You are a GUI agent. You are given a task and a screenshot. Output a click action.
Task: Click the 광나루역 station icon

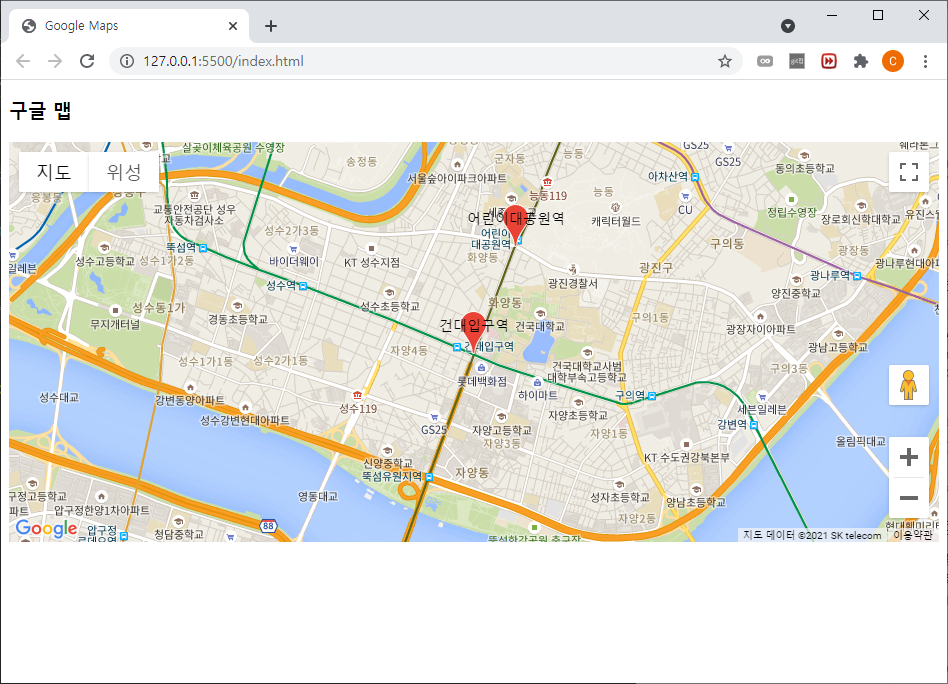point(857,276)
